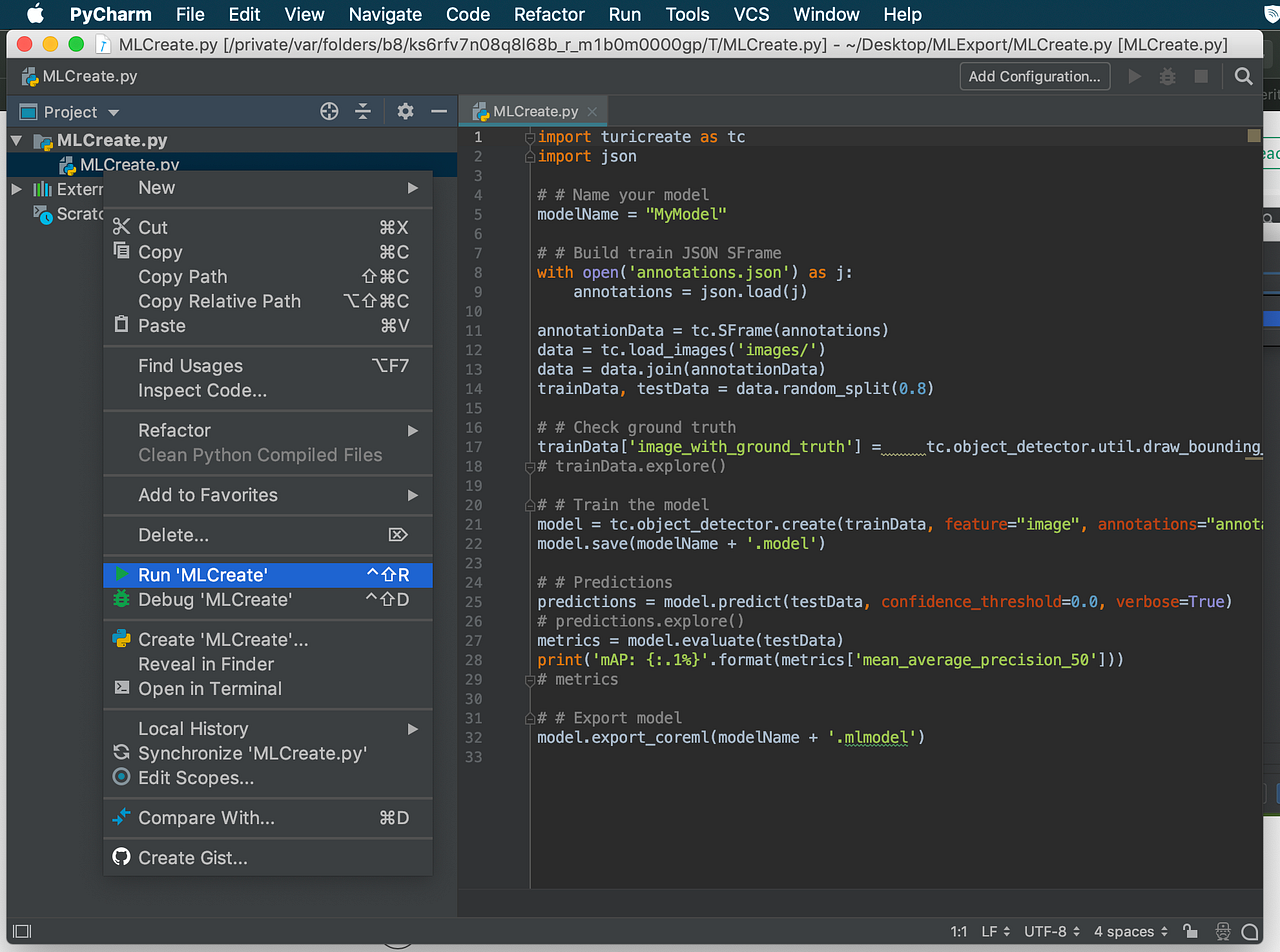Open the VCS menu
1280x952 pixels.
752,14
